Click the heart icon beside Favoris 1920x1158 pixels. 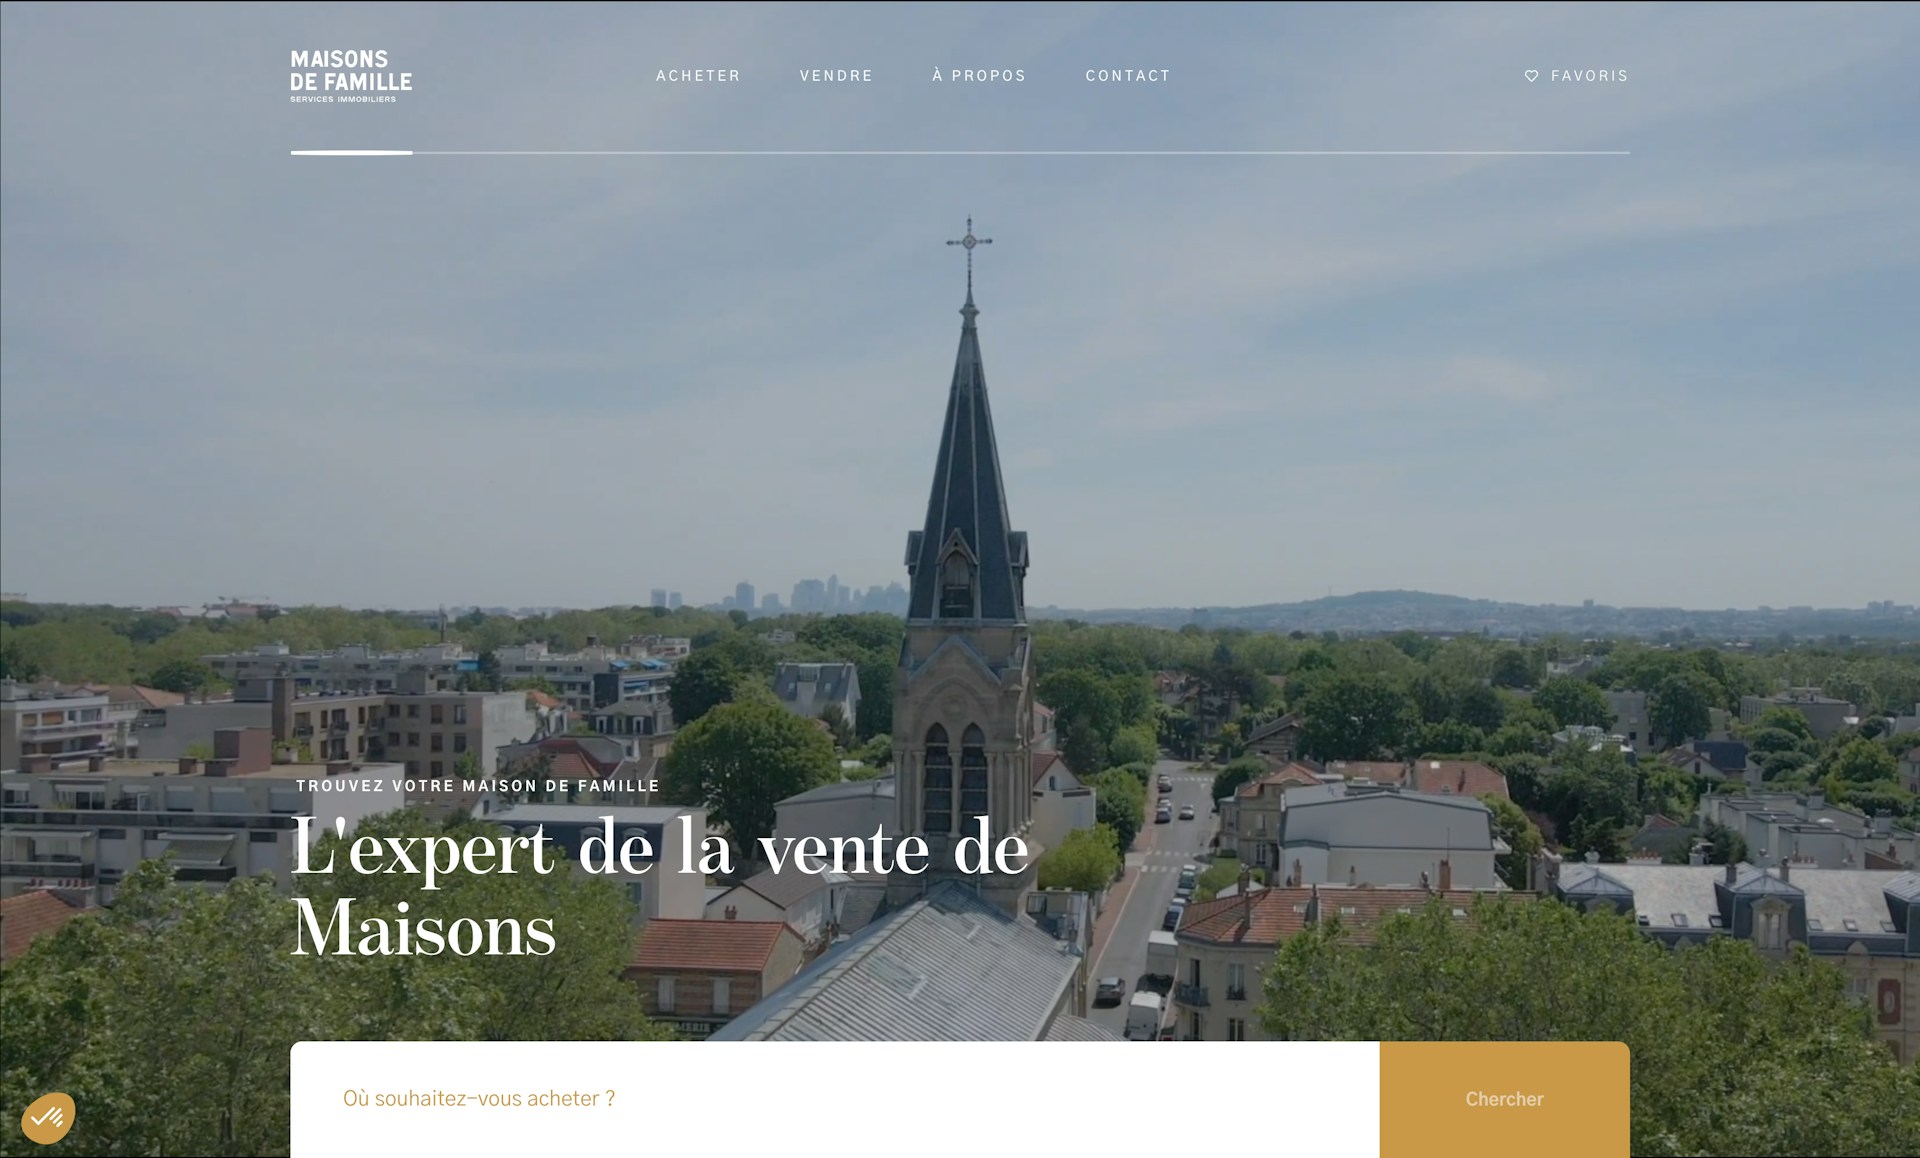click(x=1531, y=76)
